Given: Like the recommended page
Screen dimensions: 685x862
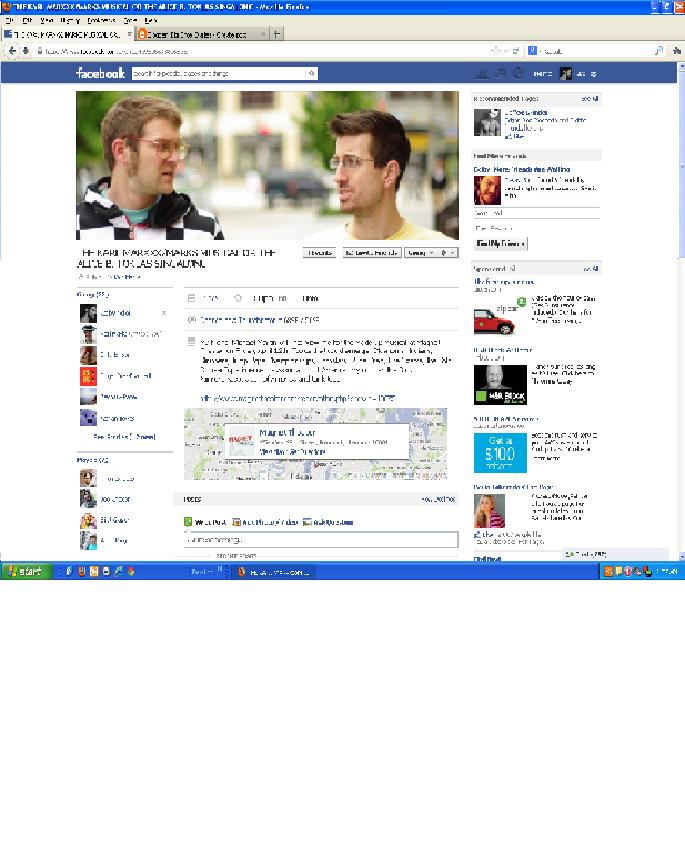Looking at the screenshot, I should [515, 136].
